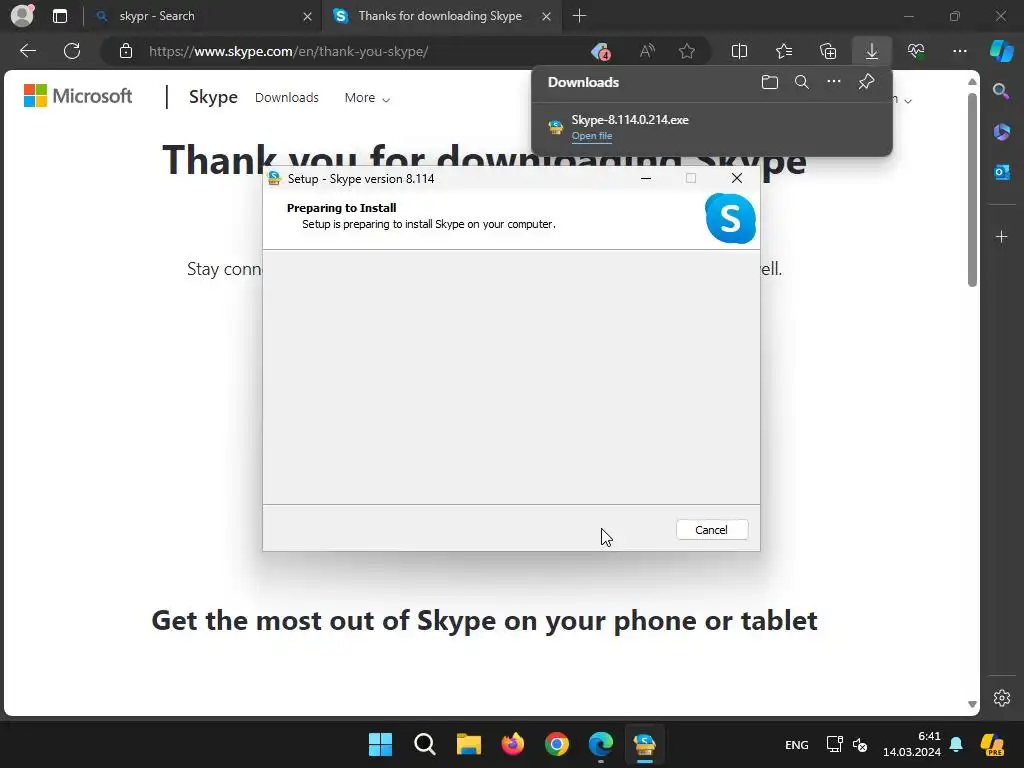The width and height of the screenshot is (1024, 768).
Task: View site information lock icon
Action: [x=126, y=51]
